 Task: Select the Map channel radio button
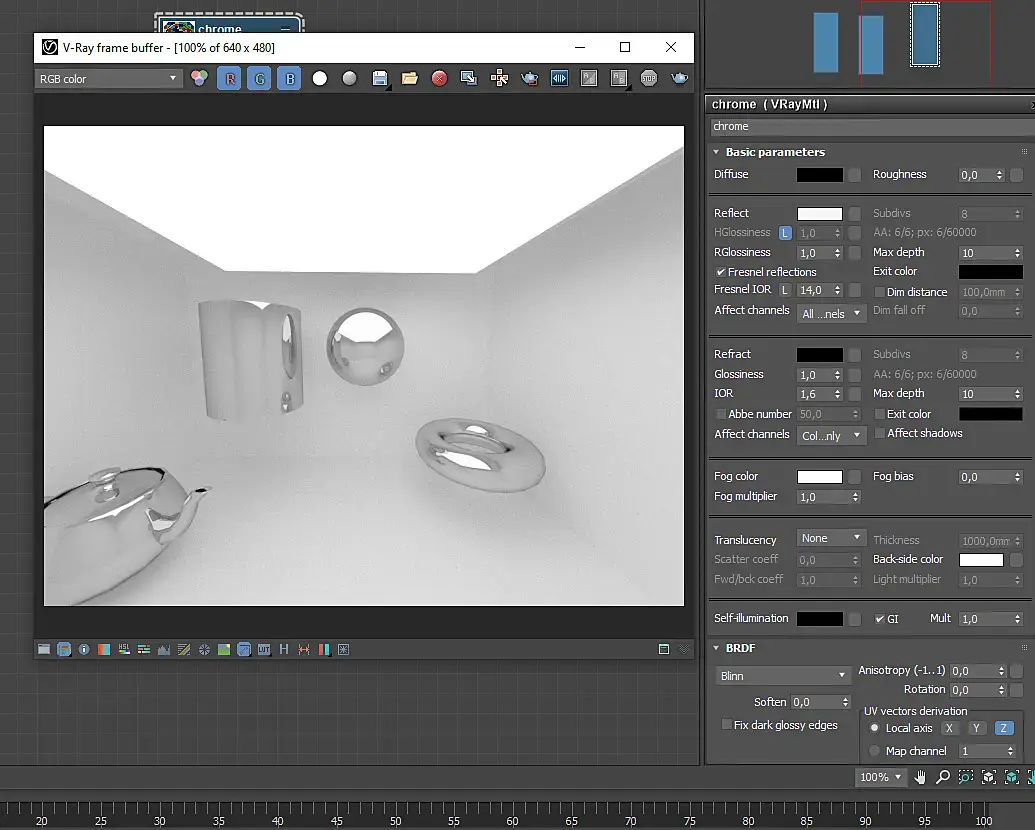point(875,751)
